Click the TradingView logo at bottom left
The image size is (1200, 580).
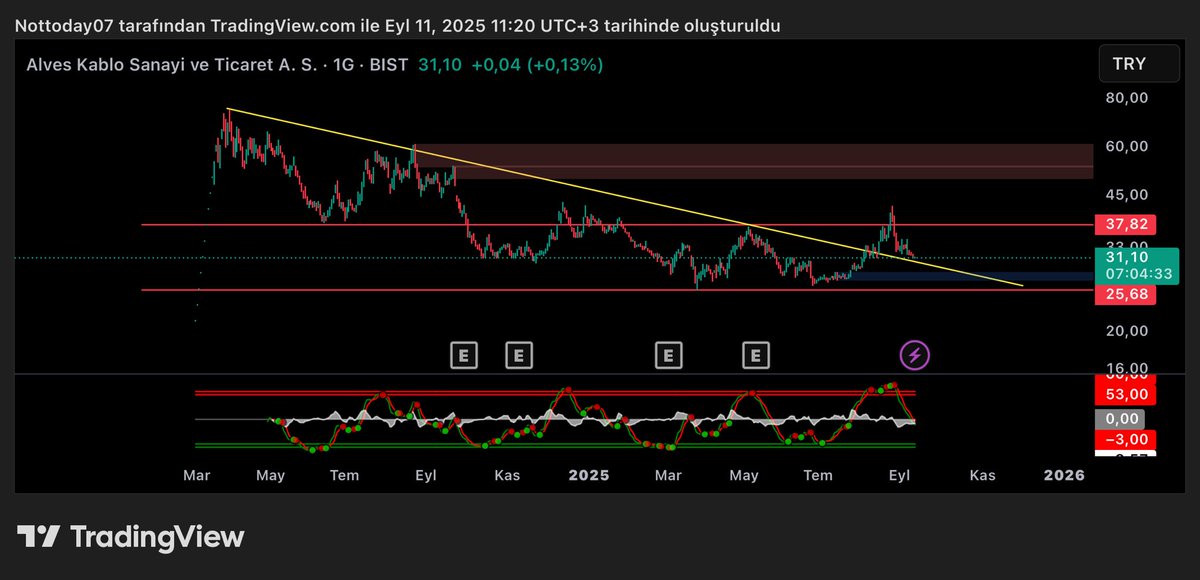click(x=131, y=537)
